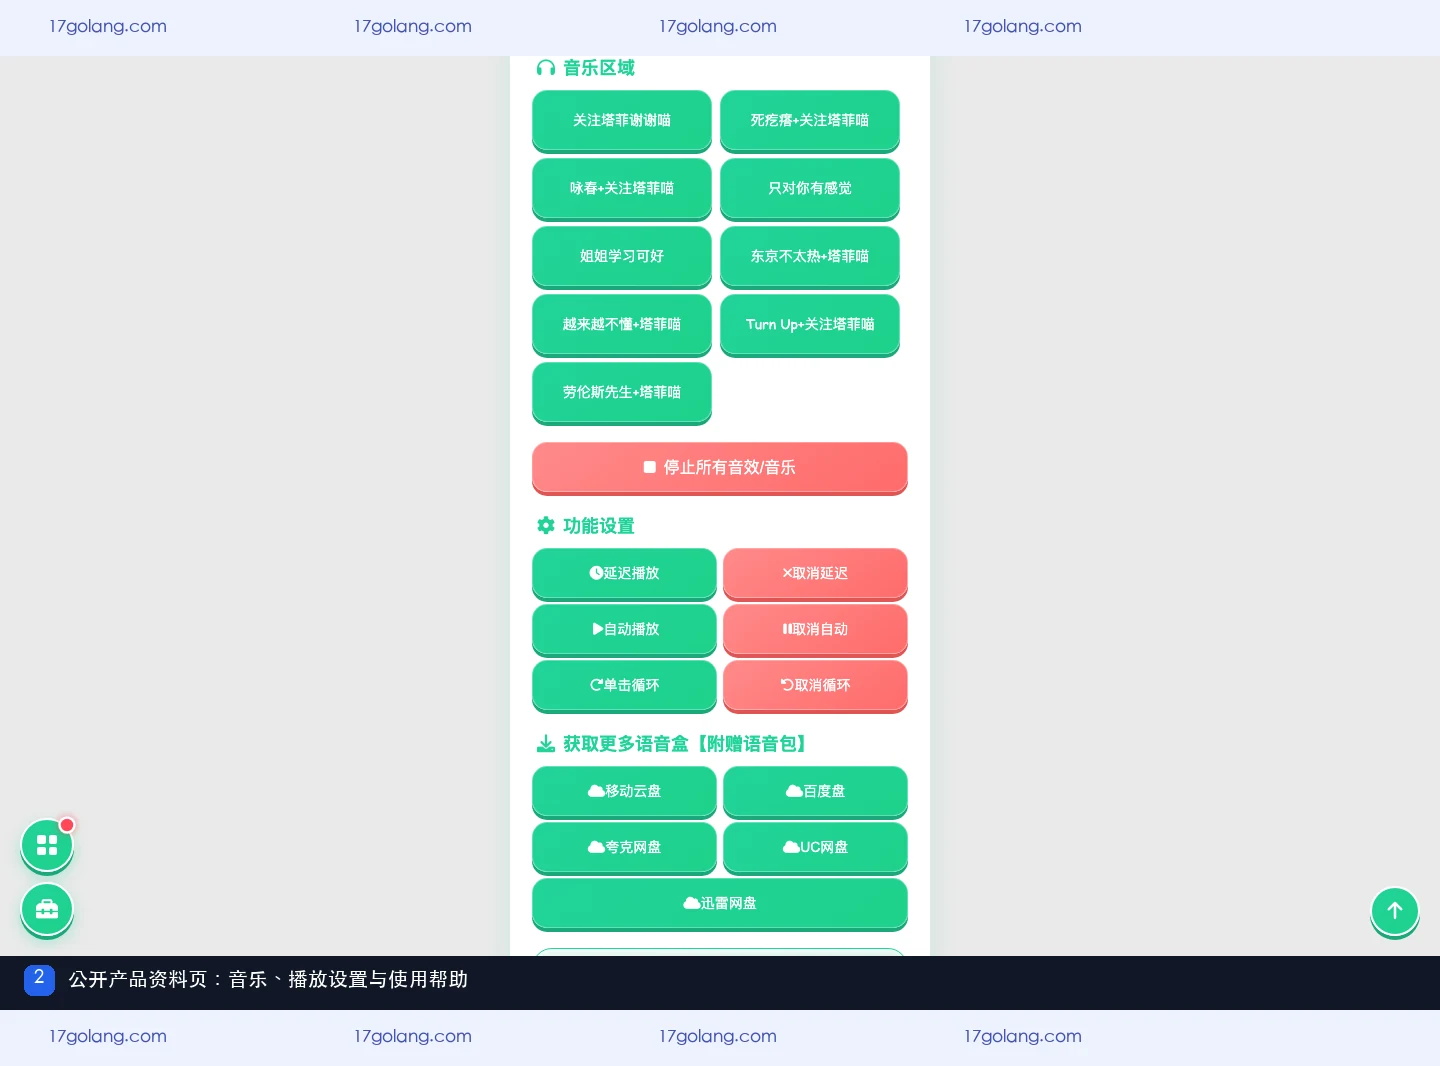Play the 姐姐学习可好 track
This screenshot has height=1066, width=1440.
point(622,256)
